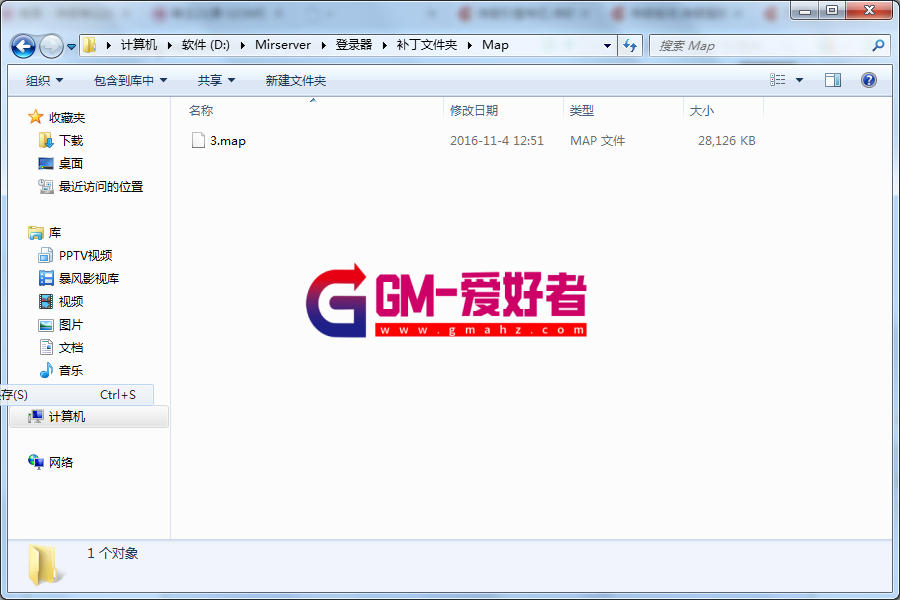This screenshot has width=900, height=600.
Task: Click the PPTV视频 library icon
Action: coord(46,255)
